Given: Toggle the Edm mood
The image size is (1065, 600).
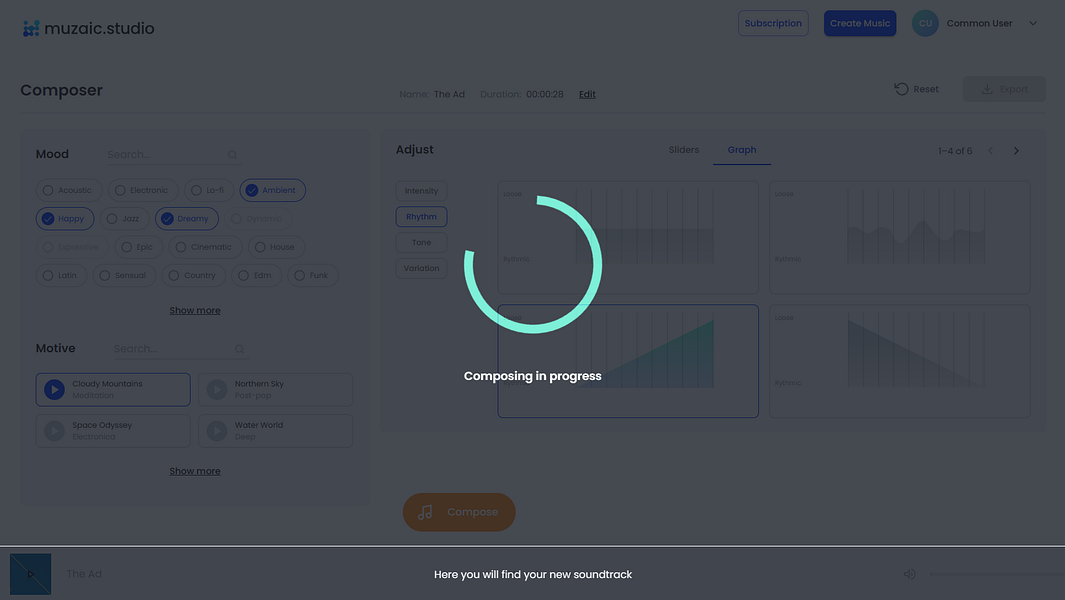Looking at the screenshot, I should point(256,276).
